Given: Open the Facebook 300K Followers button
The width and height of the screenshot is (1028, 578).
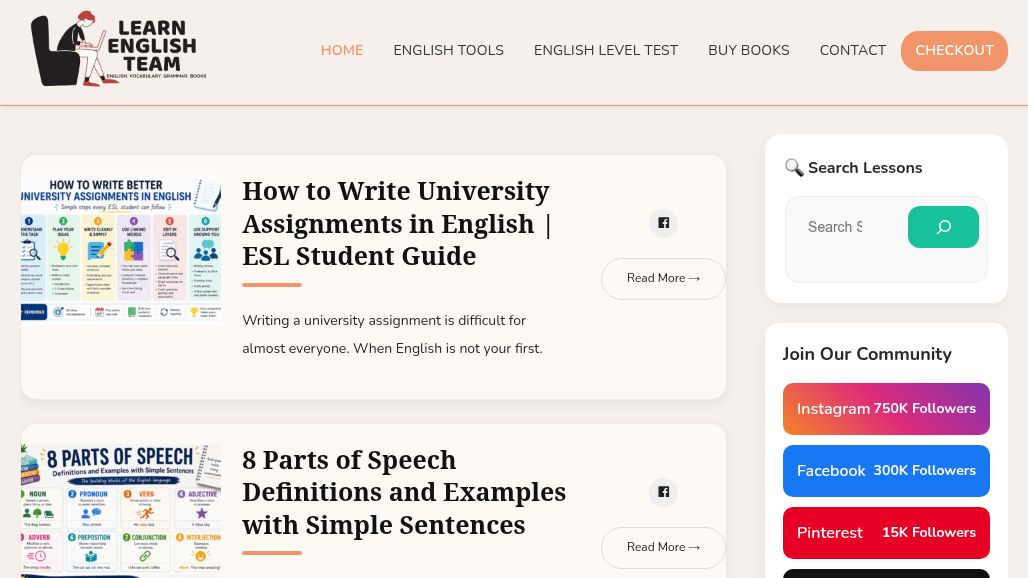Looking at the screenshot, I should pos(886,471).
